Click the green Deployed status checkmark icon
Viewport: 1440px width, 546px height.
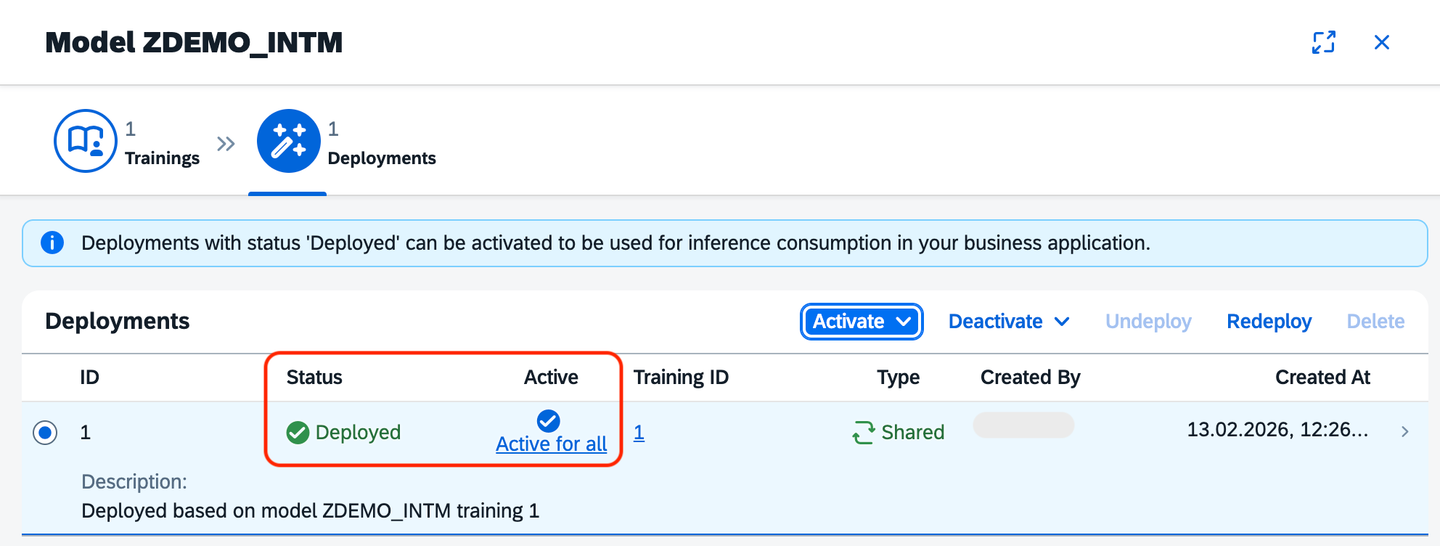[297, 432]
